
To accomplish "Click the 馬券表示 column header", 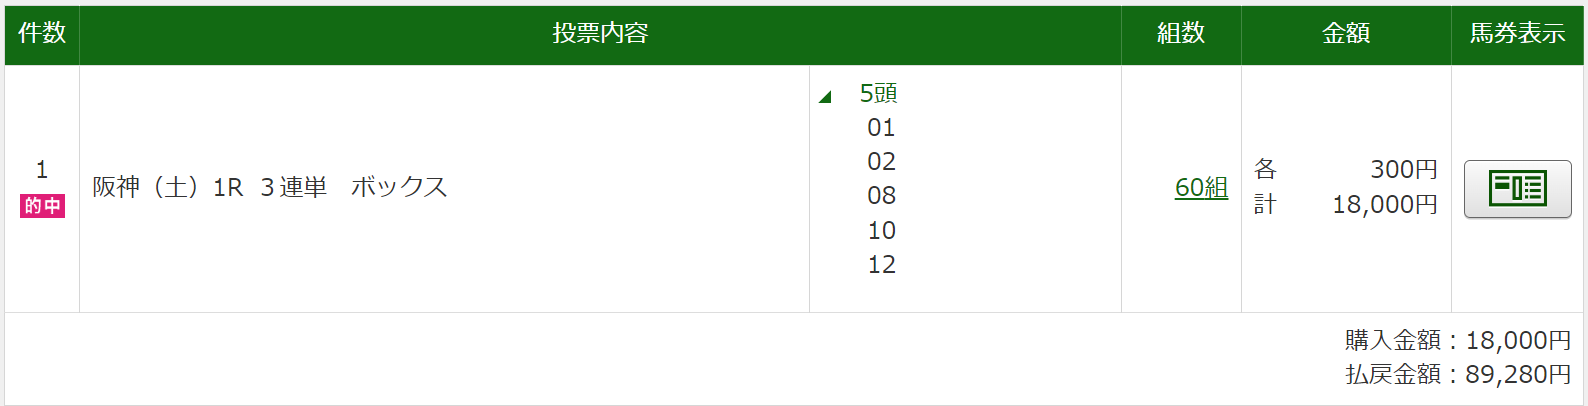I will coord(1517,33).
